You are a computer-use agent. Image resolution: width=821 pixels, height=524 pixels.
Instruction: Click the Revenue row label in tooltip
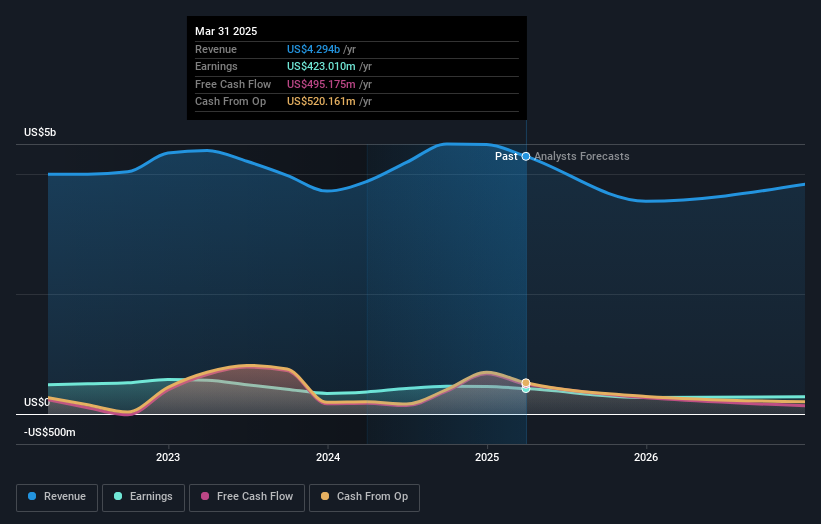[x=216, y=49]
